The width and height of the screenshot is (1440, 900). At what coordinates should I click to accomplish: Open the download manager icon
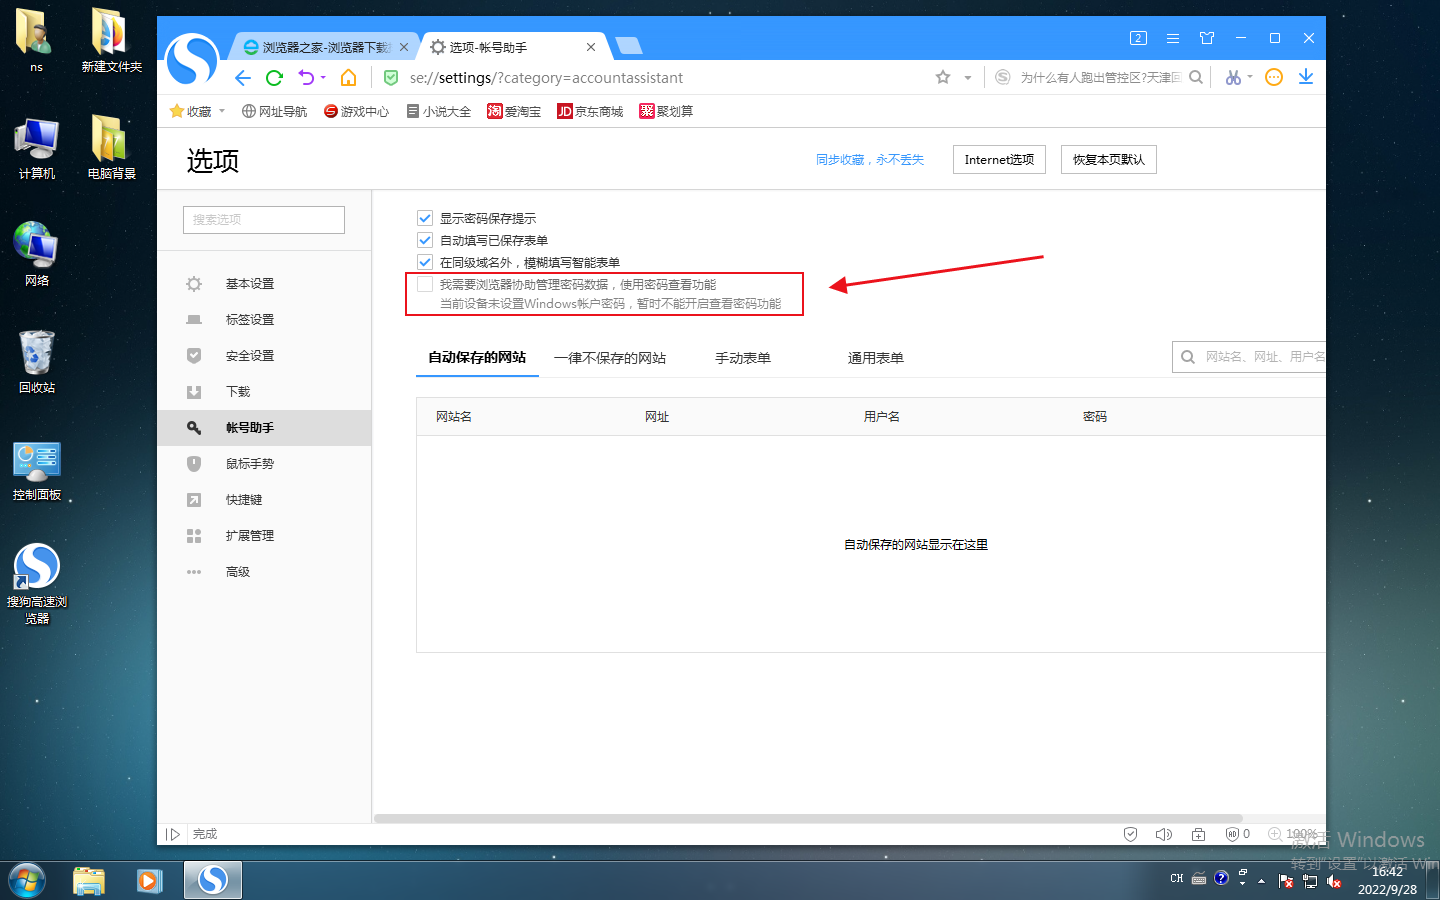click(1306, 77)
